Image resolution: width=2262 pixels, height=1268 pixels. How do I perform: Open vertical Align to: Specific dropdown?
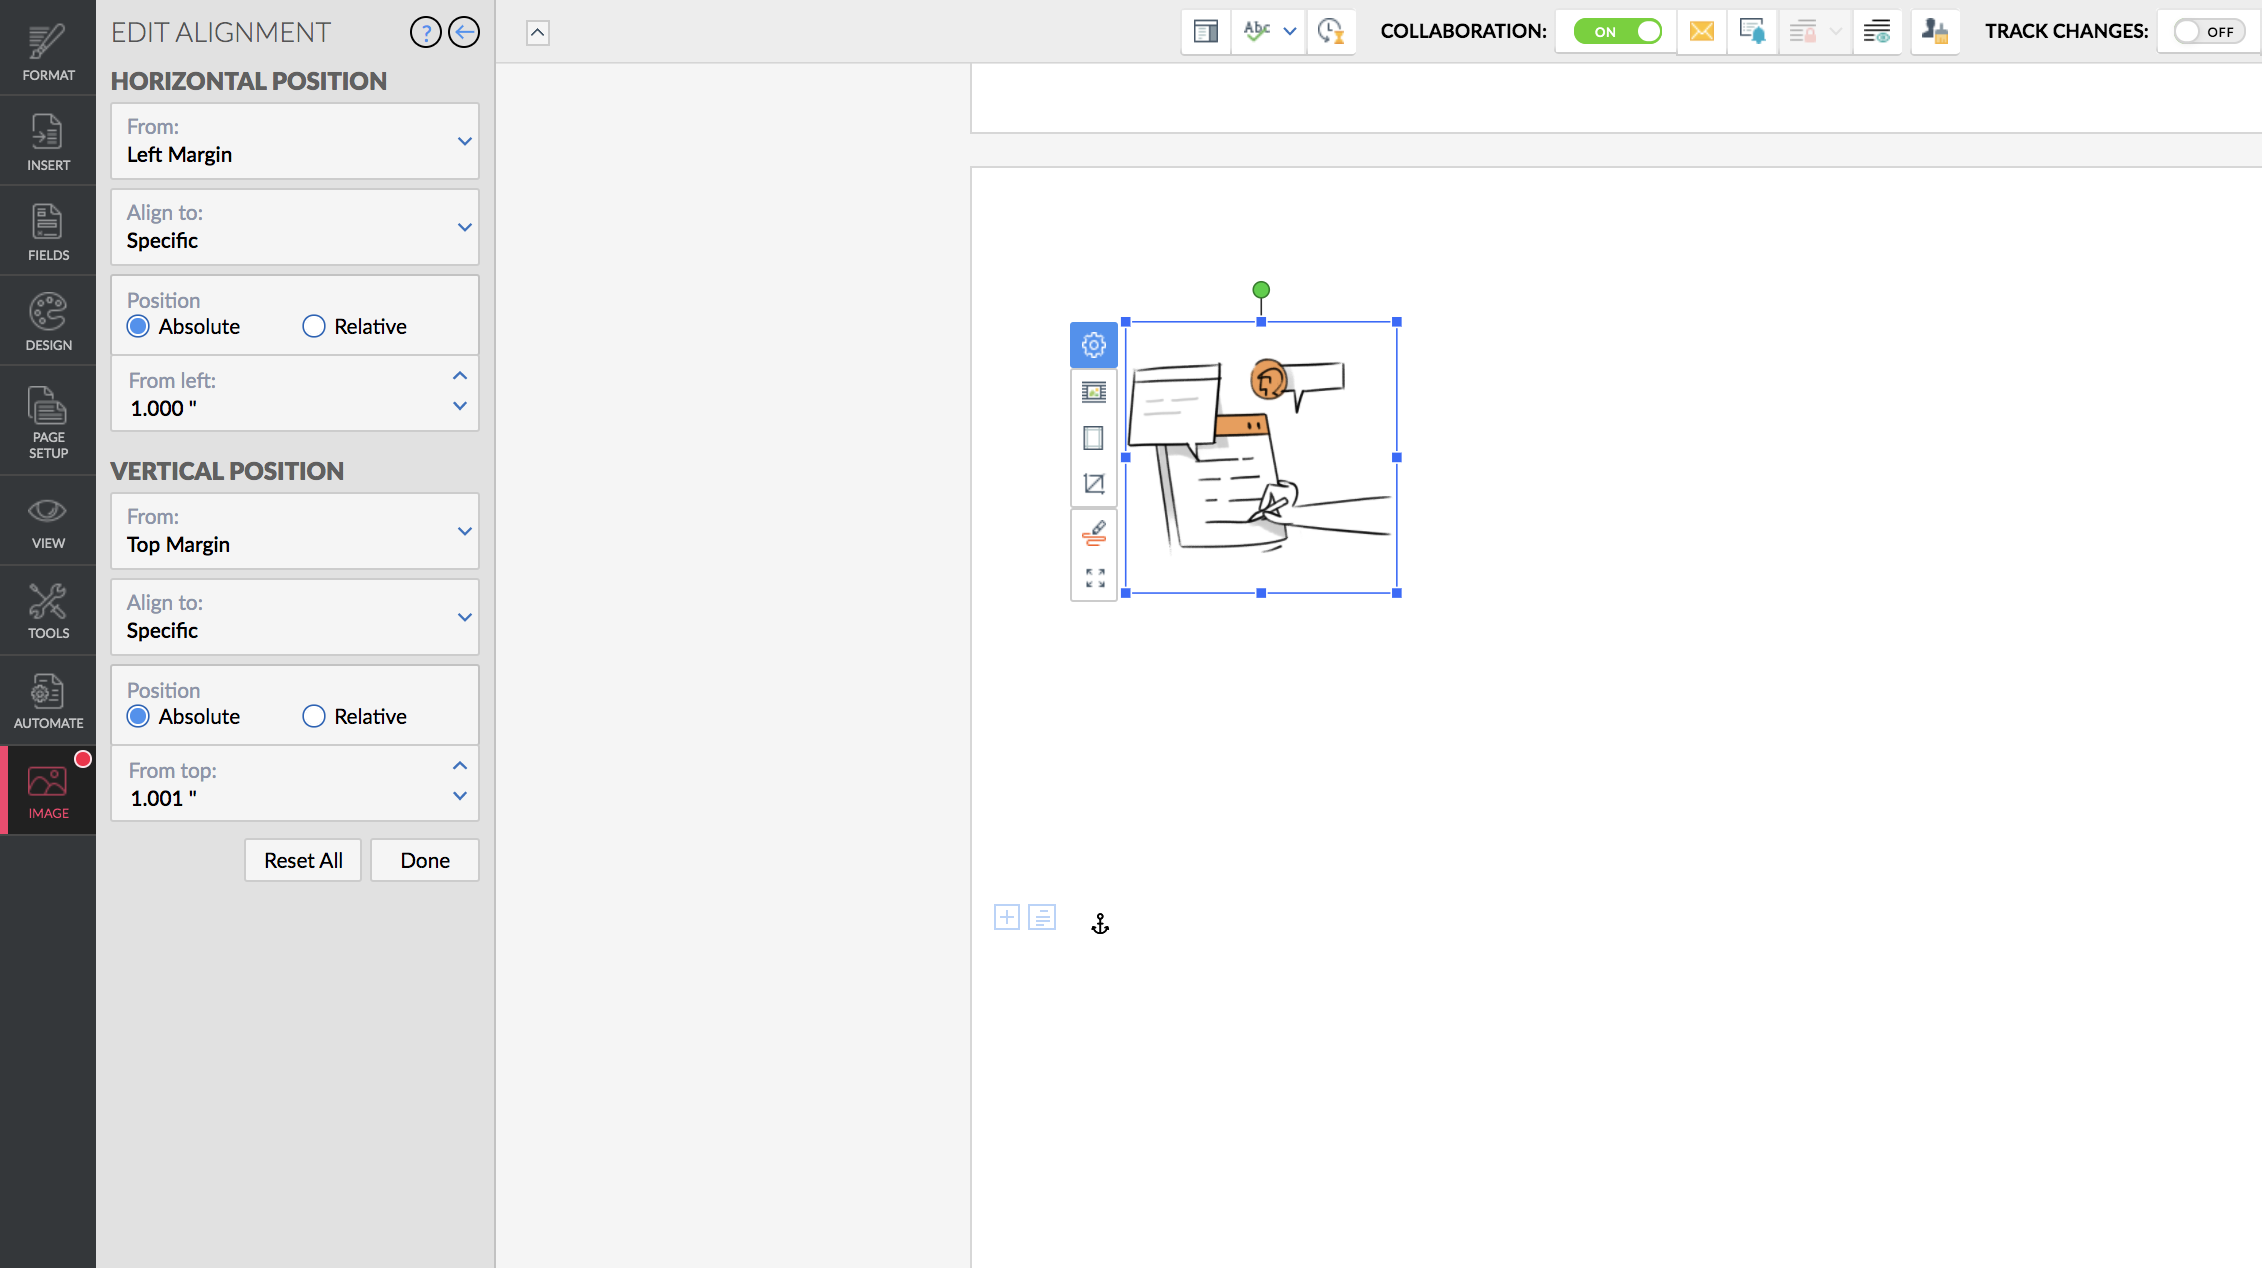click(x=295, y=618)
